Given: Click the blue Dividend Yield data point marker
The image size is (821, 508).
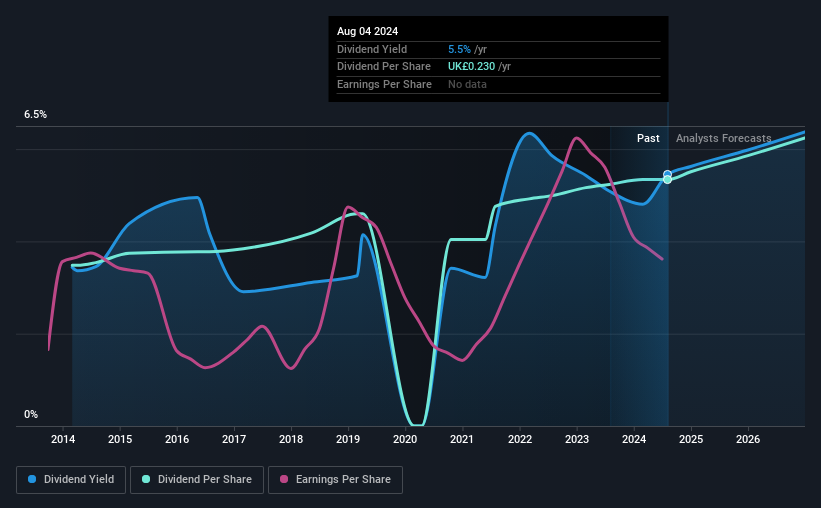Looking at the screenshot, I should [668, 174].
